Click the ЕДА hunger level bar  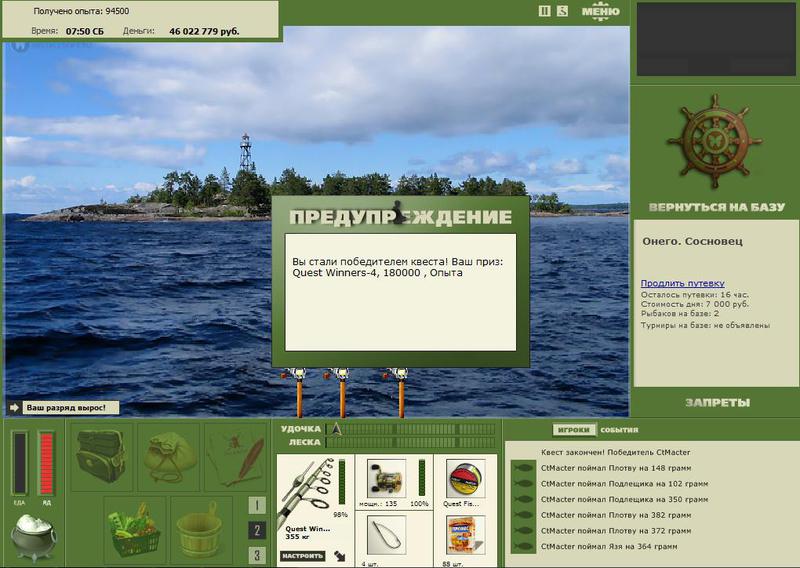coord(19,463)
